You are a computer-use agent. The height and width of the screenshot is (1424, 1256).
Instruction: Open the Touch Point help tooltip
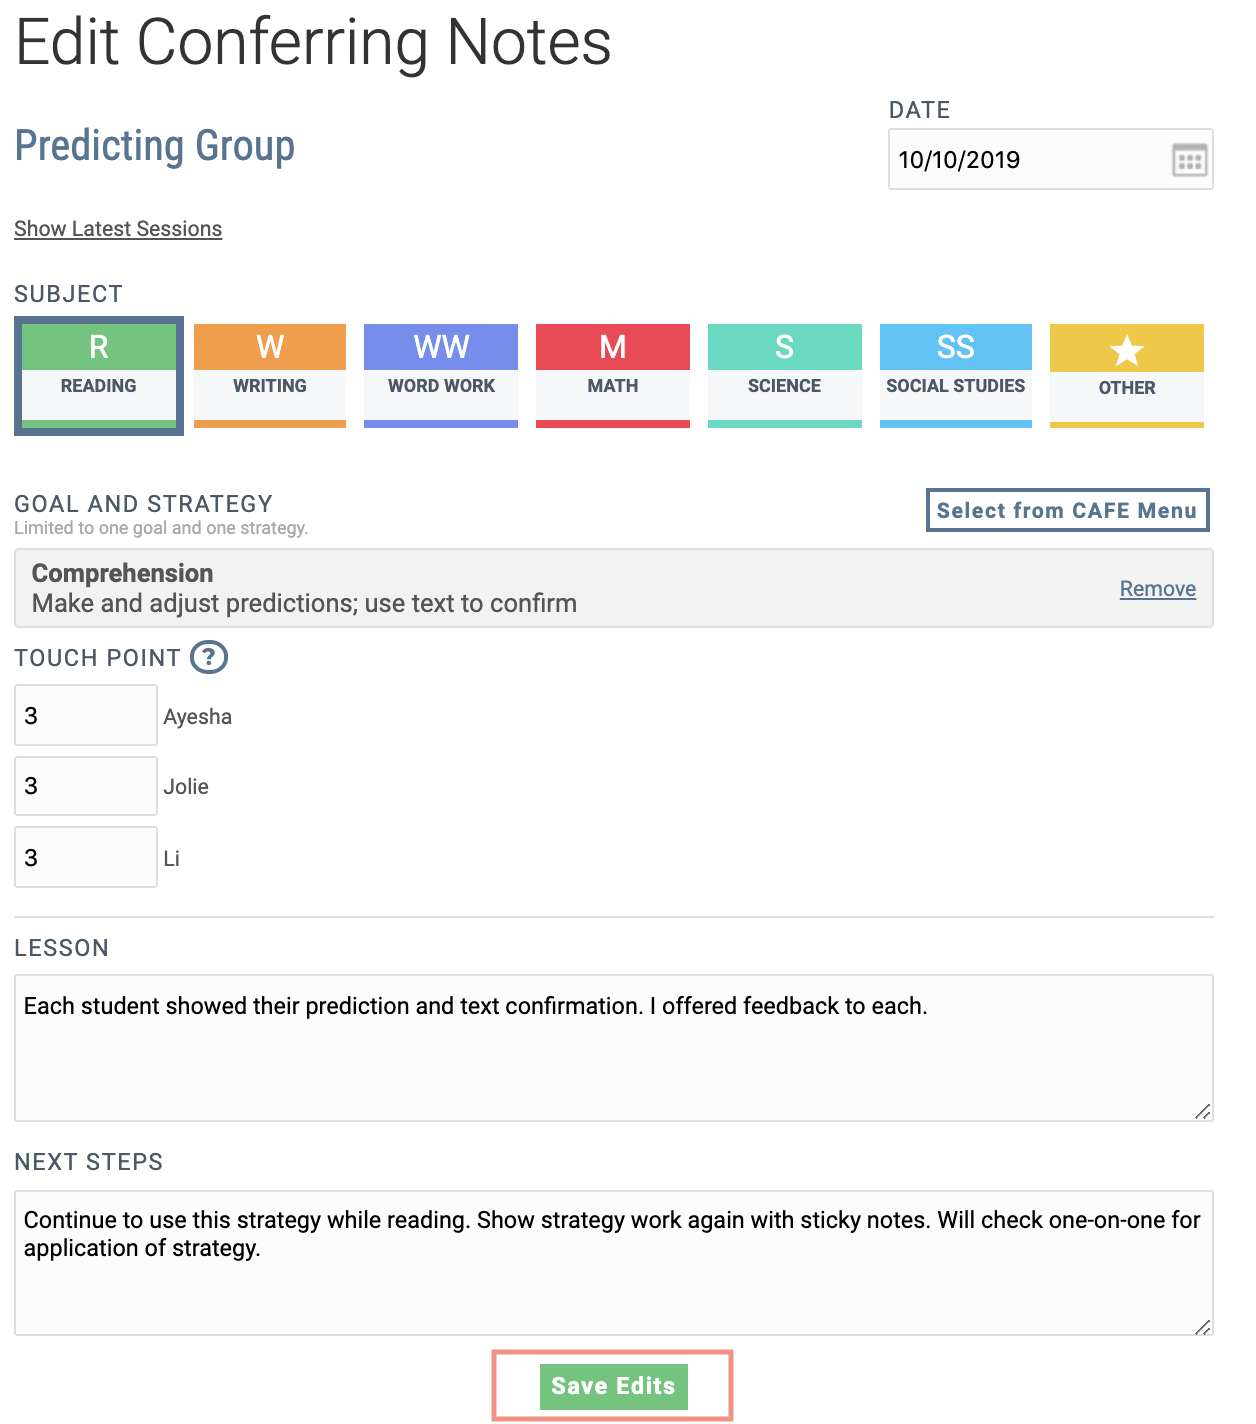[x=209, y=657]
